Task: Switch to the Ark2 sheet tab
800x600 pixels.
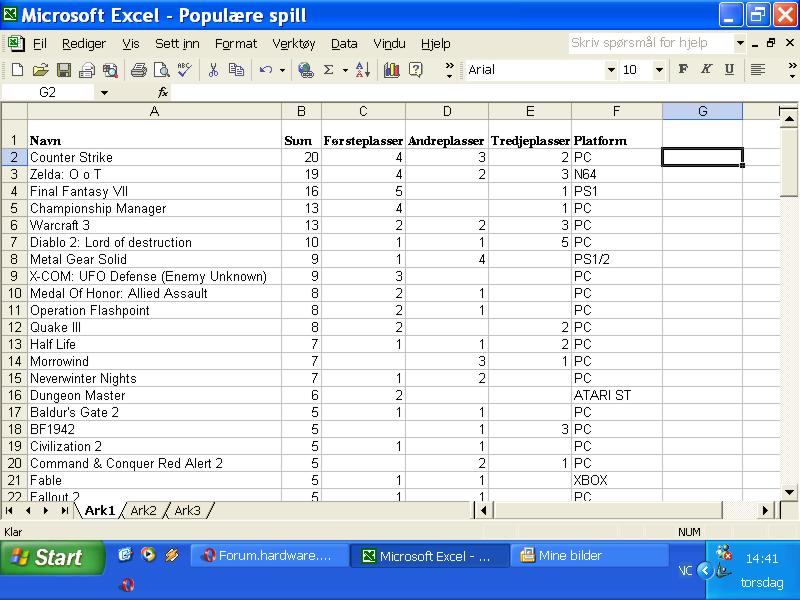Action: [x=143, y=510]
